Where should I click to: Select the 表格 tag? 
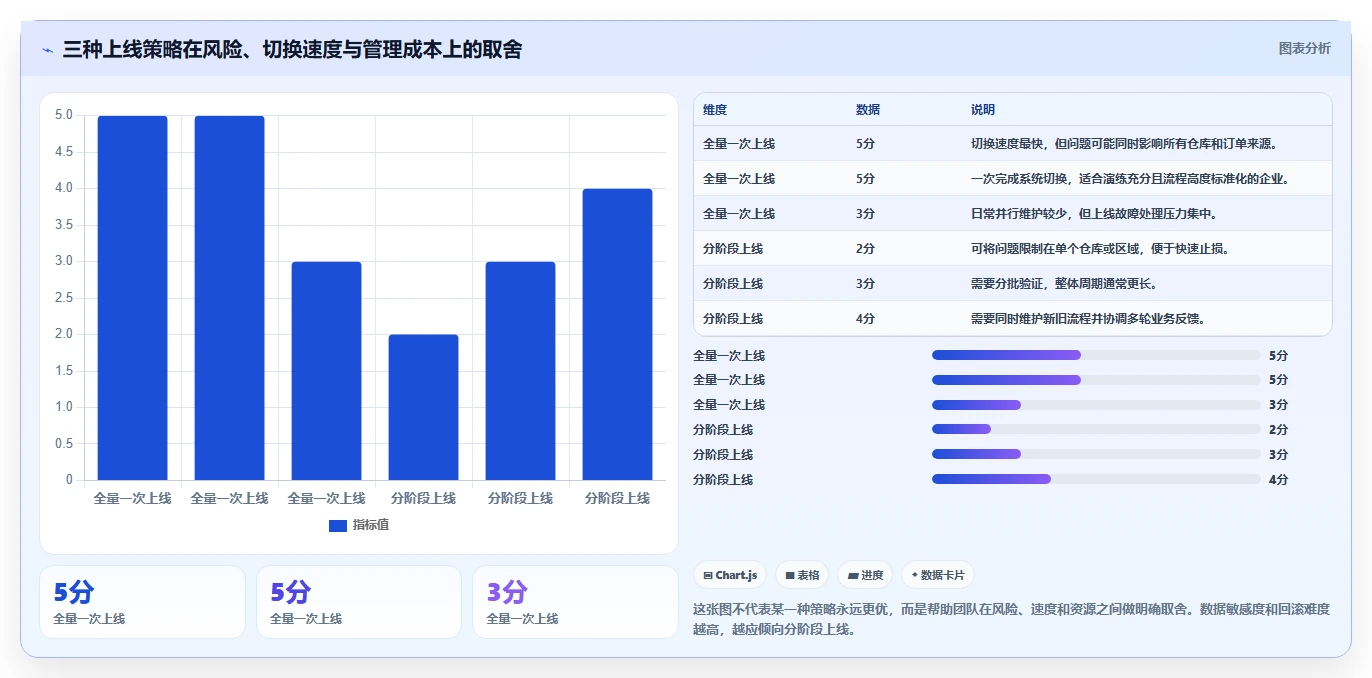802,575
